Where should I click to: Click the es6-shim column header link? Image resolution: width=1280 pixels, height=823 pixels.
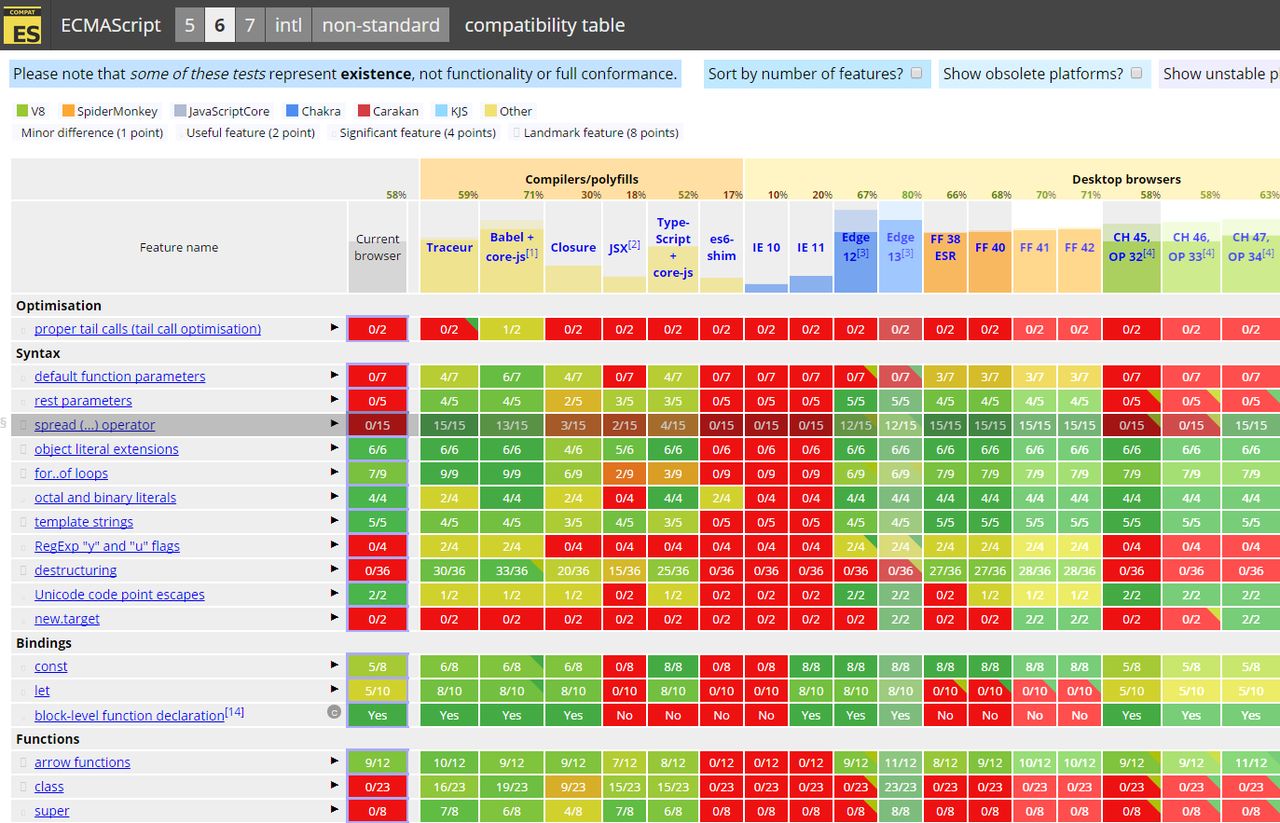click(x=721, y=247)
